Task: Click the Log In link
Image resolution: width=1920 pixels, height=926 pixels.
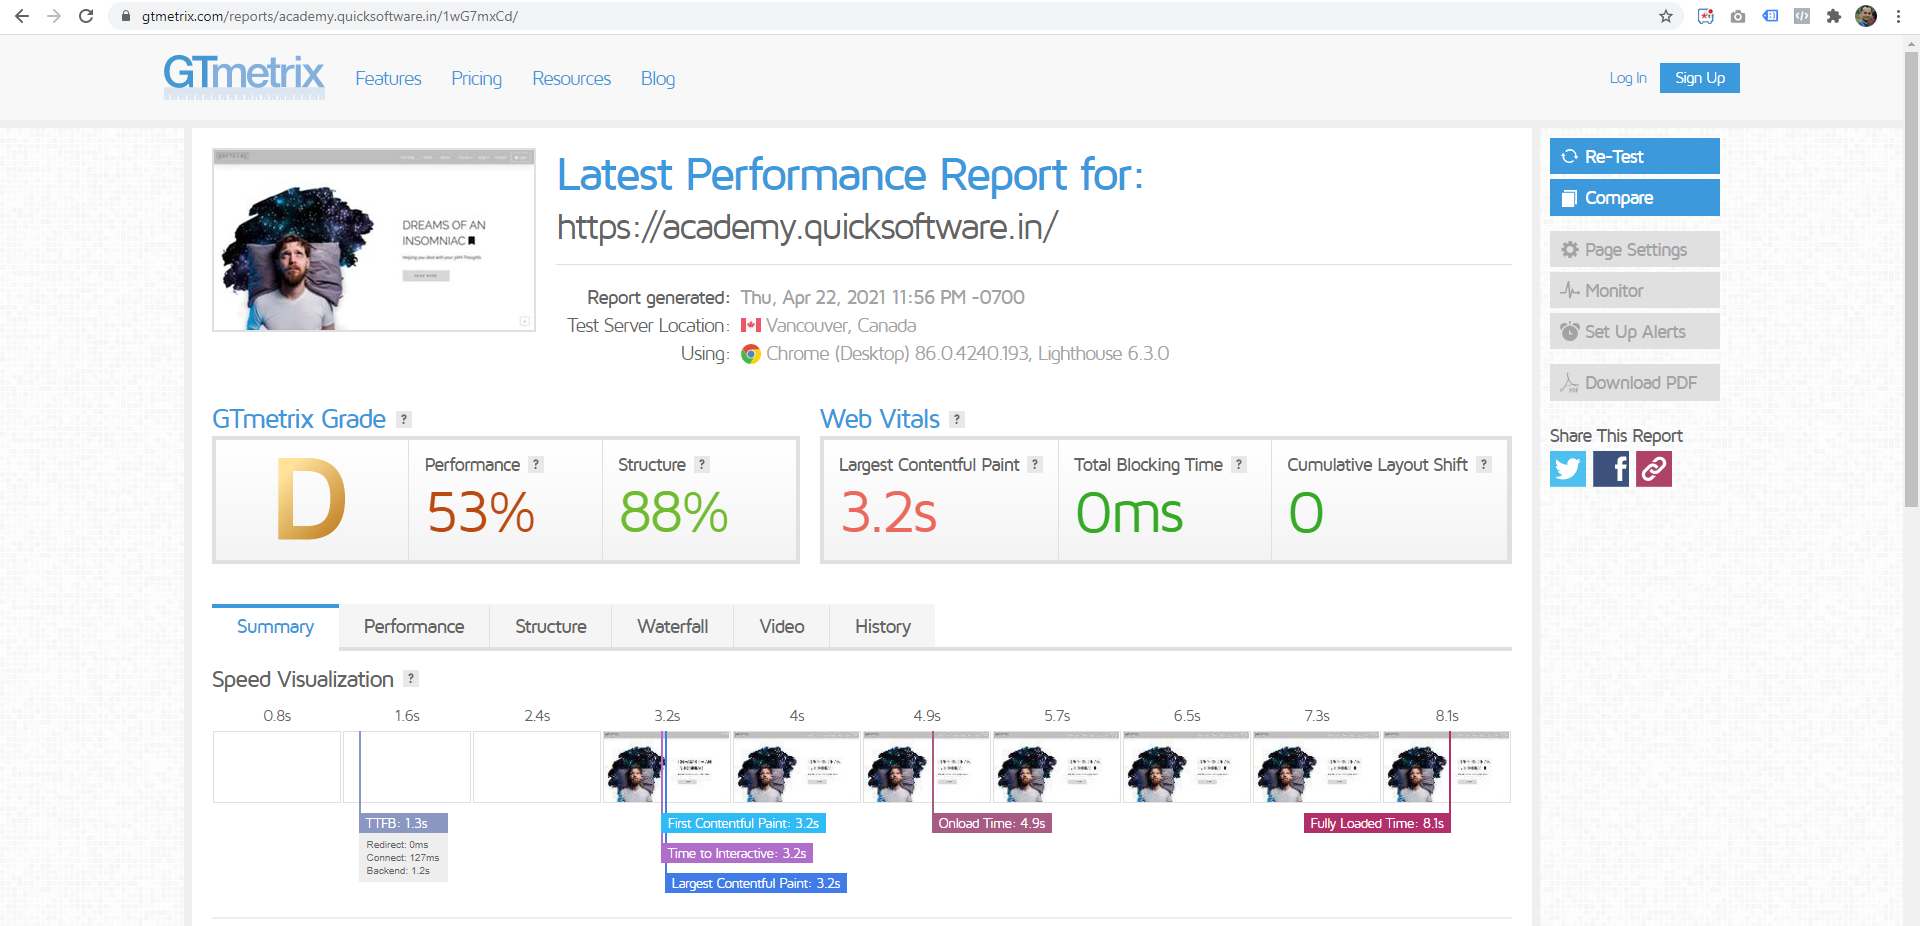Action: 1628,78
